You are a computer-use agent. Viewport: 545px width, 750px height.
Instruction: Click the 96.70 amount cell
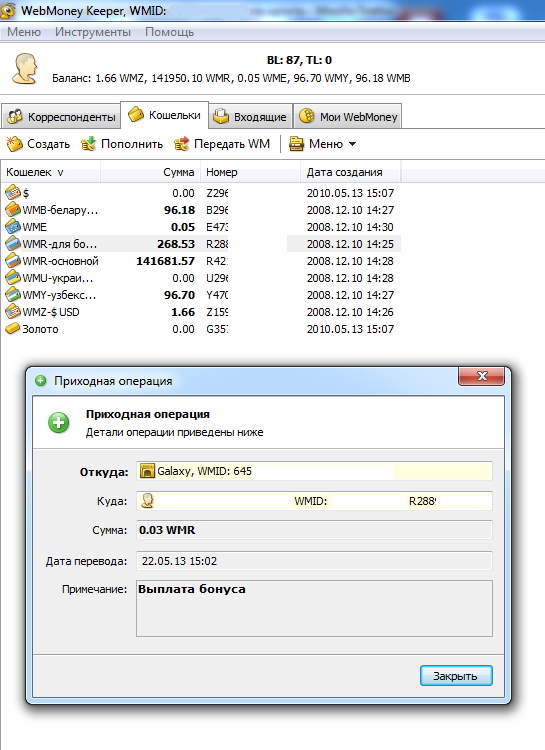click(x=179, y=295)
